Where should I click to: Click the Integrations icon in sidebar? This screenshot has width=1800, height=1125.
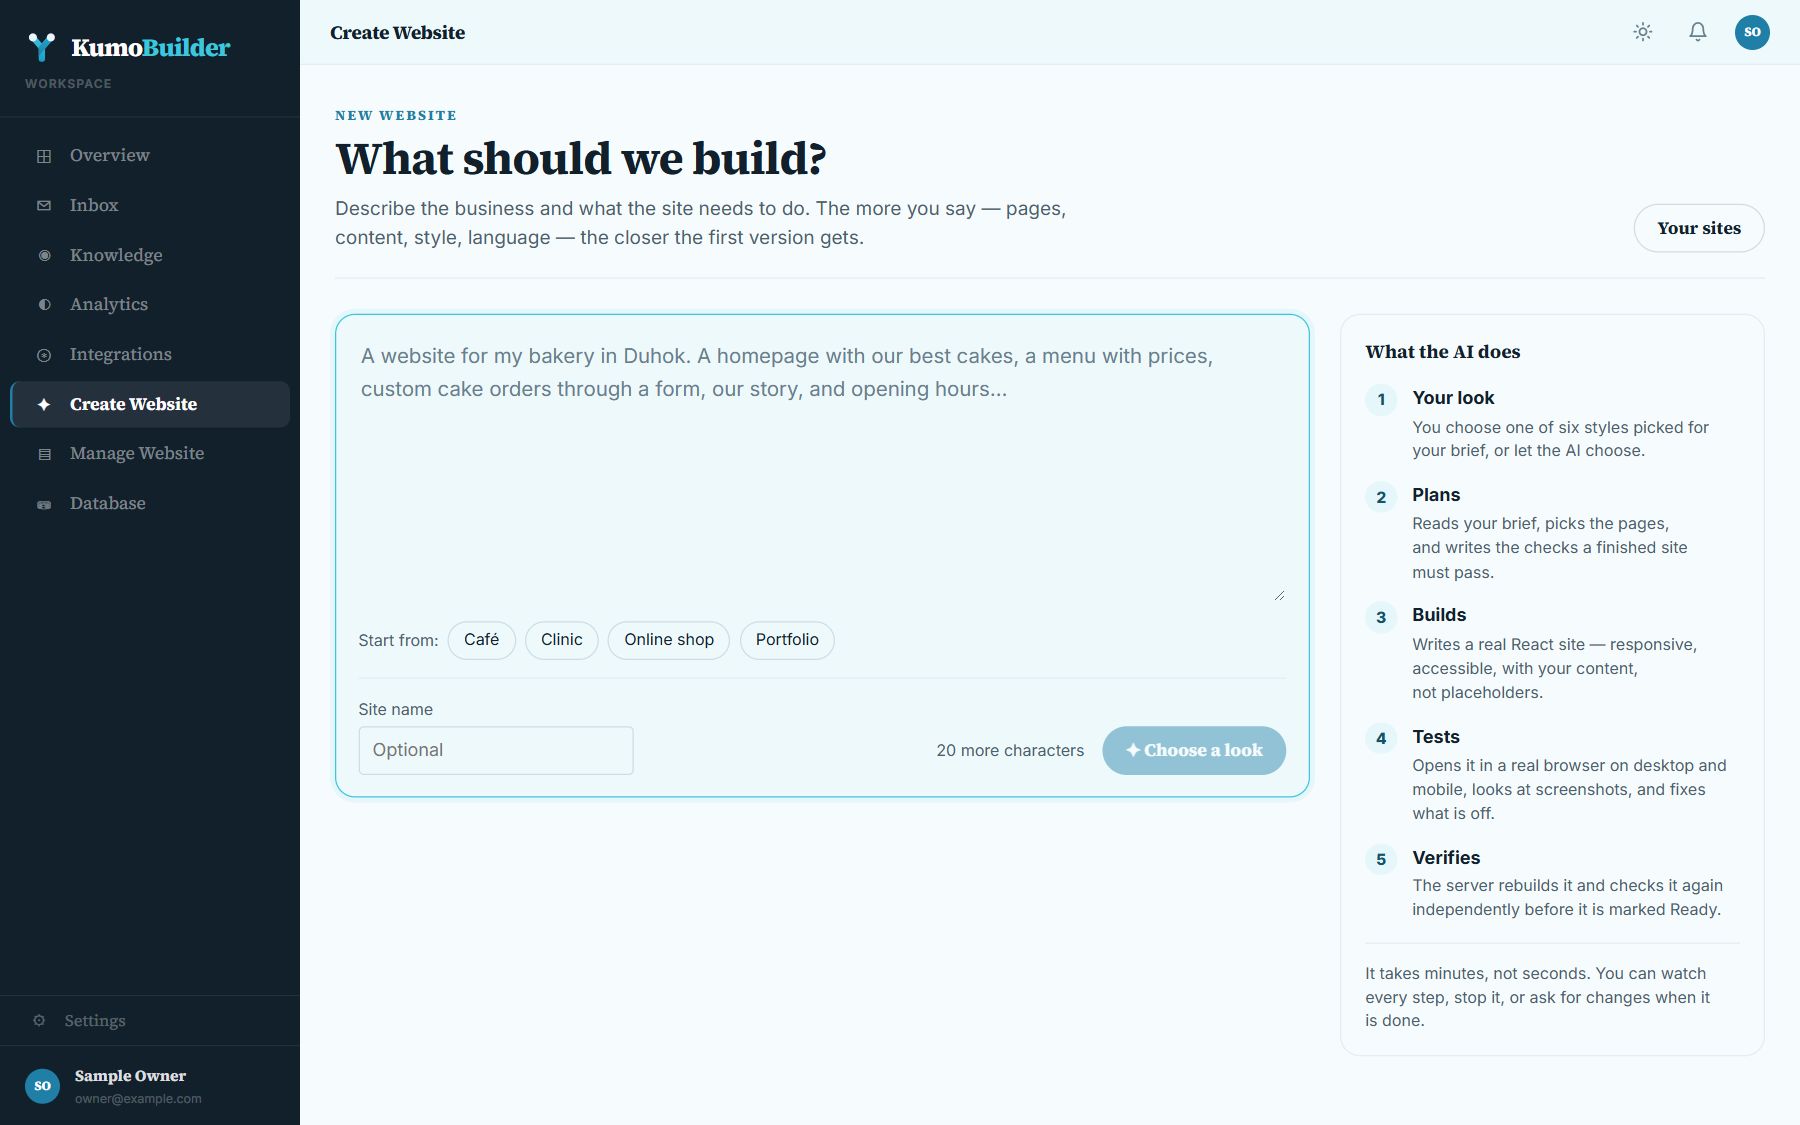click(44, 355)
